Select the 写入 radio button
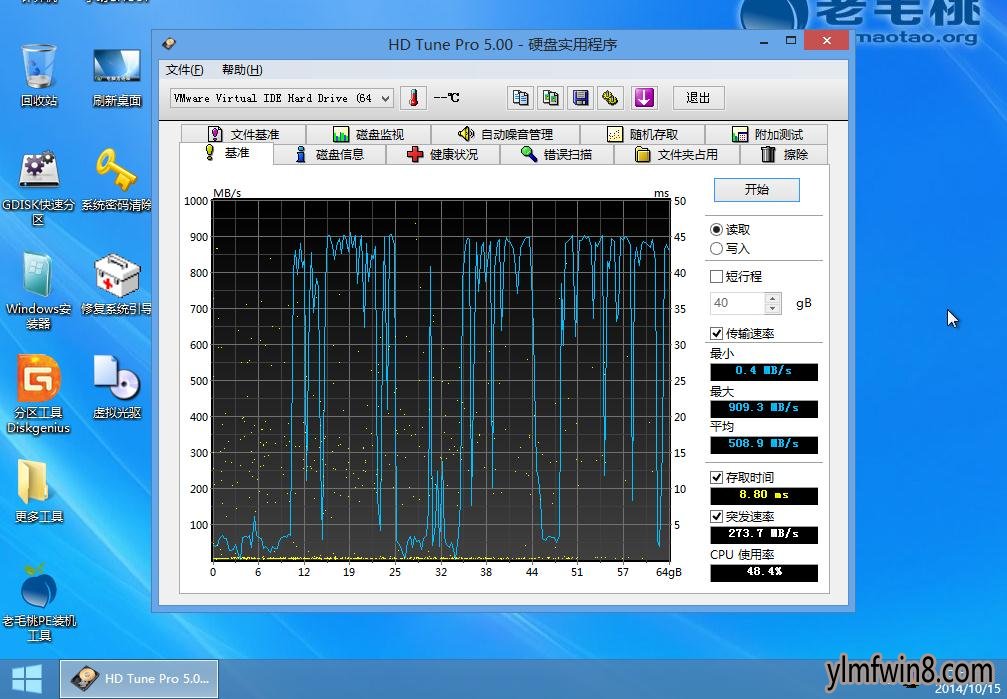This screenshot has height=699, width=1007. [x=716, y=248]
